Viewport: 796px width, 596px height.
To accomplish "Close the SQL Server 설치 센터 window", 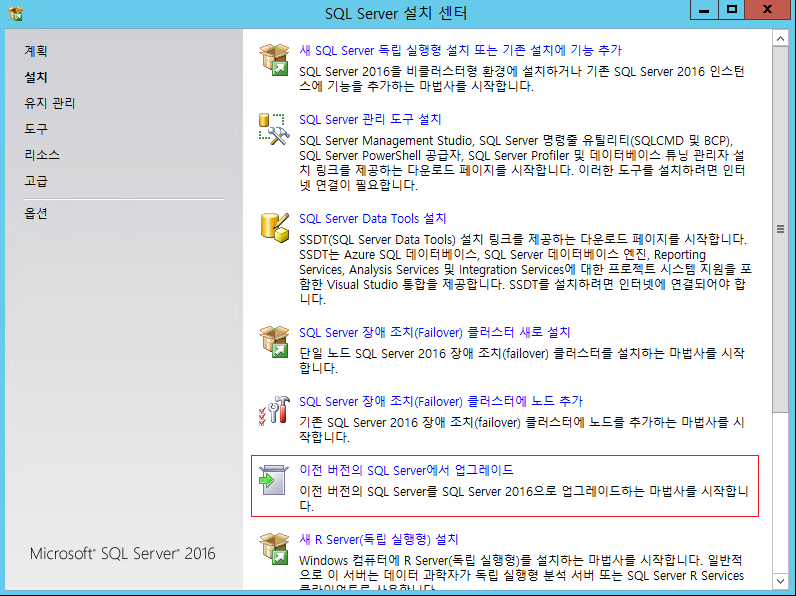I will [x=768, y=10].
